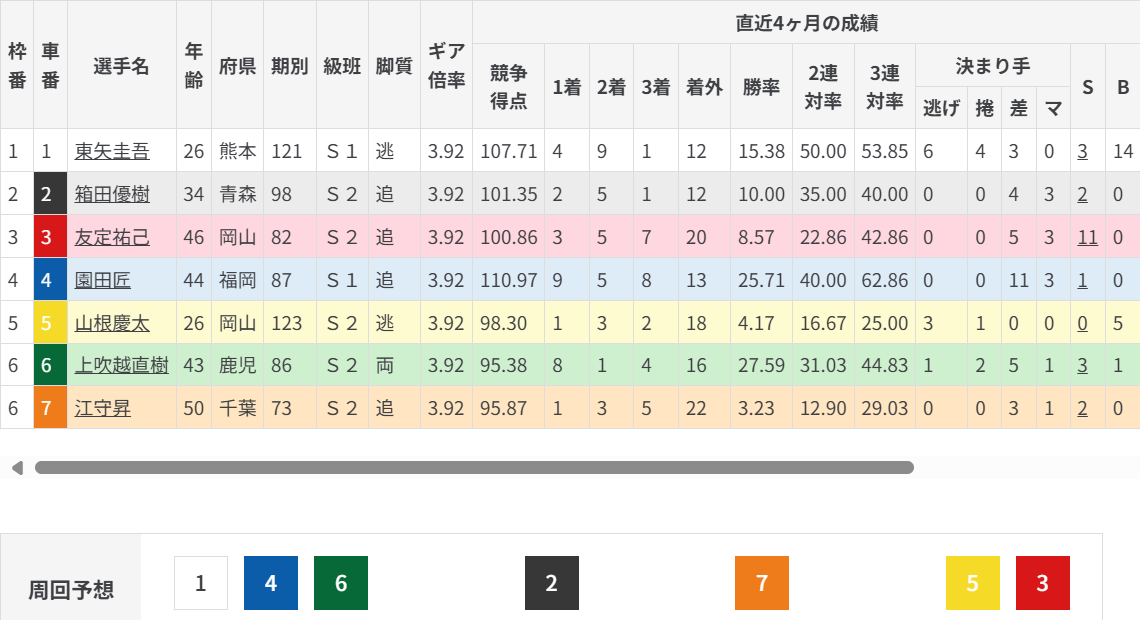Click rider name 上吹越直樹

tap(121, 367)
